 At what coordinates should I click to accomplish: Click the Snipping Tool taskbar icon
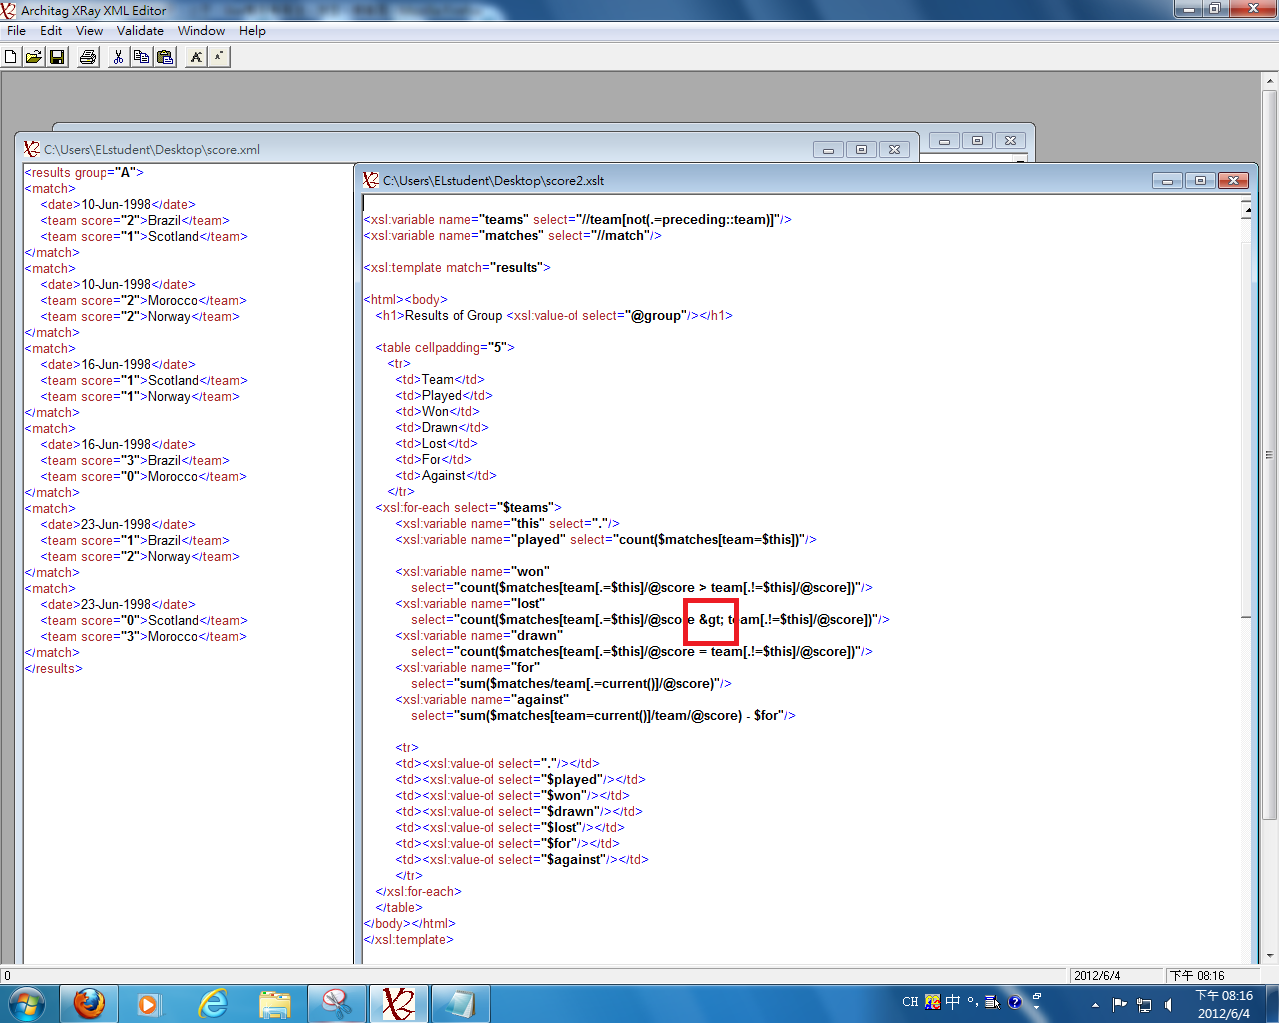(x=337, y=1003)
